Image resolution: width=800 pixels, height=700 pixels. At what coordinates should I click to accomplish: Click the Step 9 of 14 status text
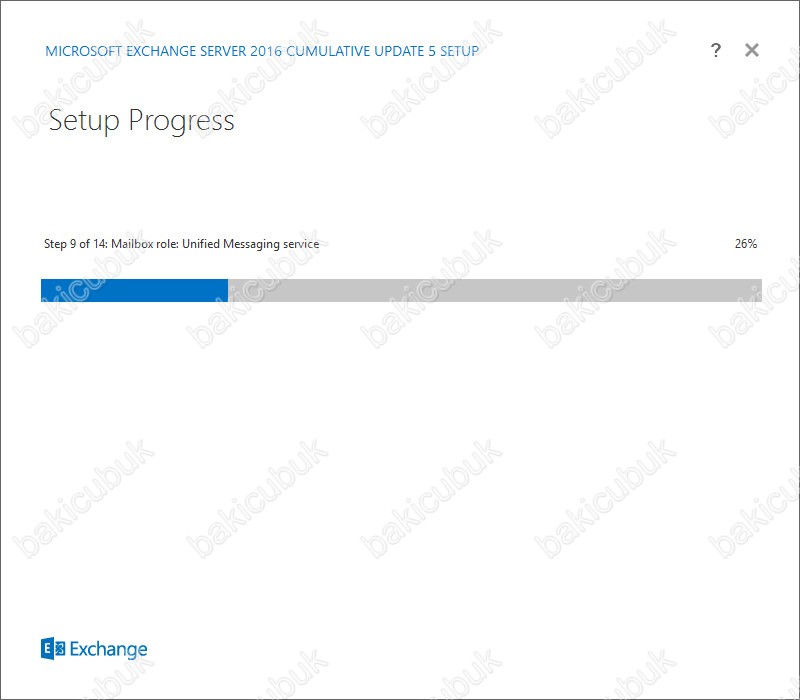coord(181,244)
